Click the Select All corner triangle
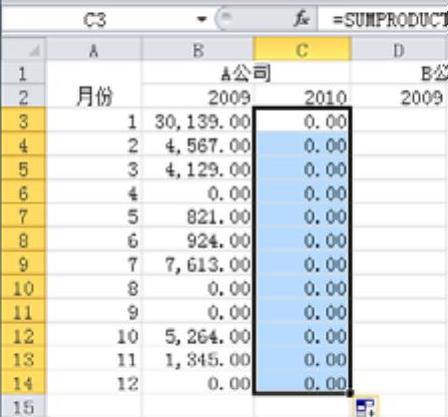The height and width of the screenshot is (417, 448). coord(24,50)
